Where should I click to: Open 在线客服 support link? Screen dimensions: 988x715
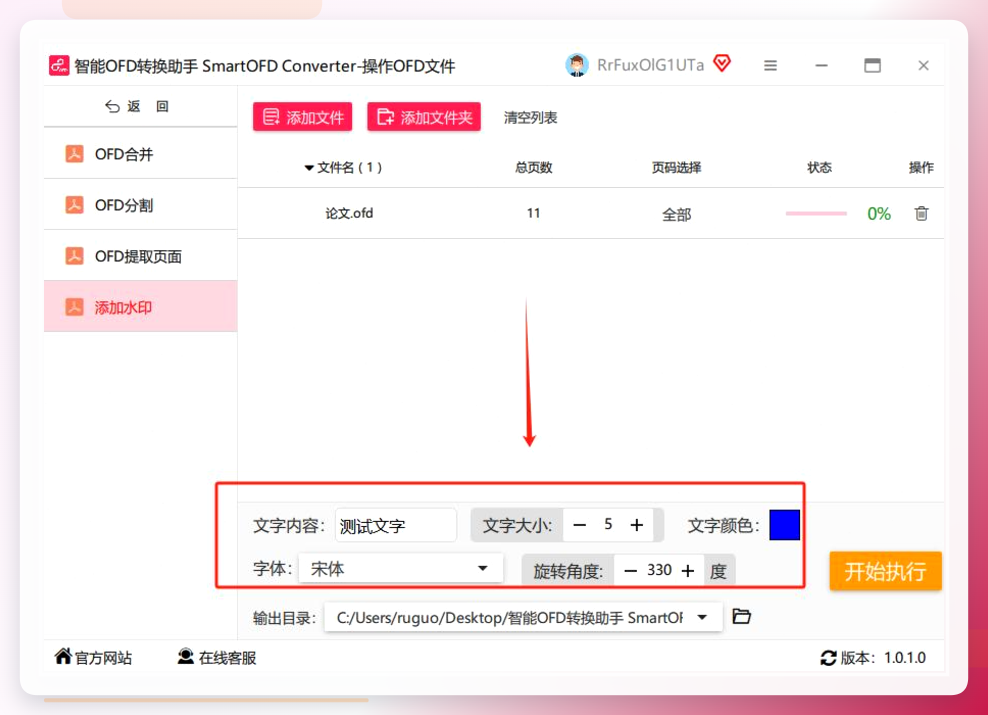[217, 658]
